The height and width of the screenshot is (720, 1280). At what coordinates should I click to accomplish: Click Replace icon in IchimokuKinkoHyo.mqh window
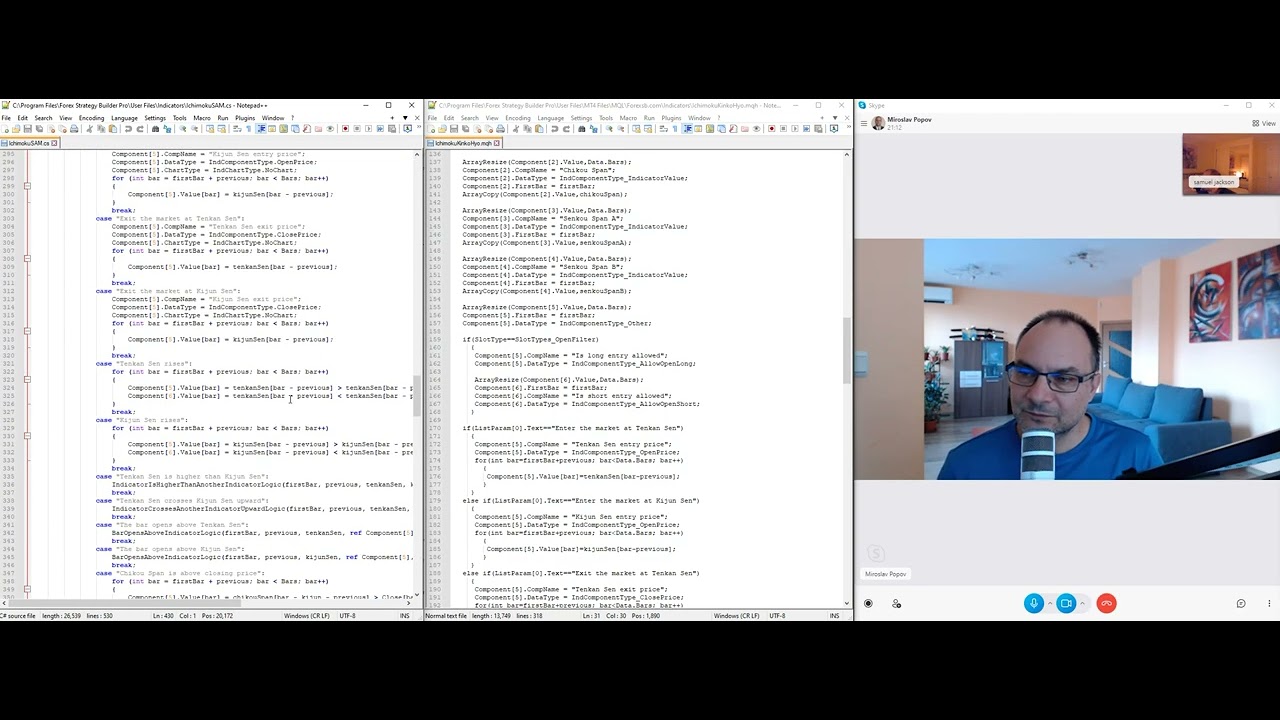coord(593,129)
